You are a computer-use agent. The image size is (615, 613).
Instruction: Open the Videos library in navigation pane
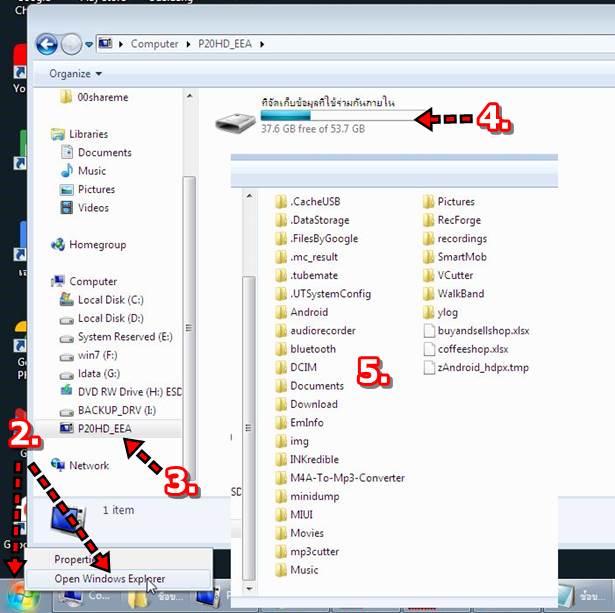[x=84, y=208]
